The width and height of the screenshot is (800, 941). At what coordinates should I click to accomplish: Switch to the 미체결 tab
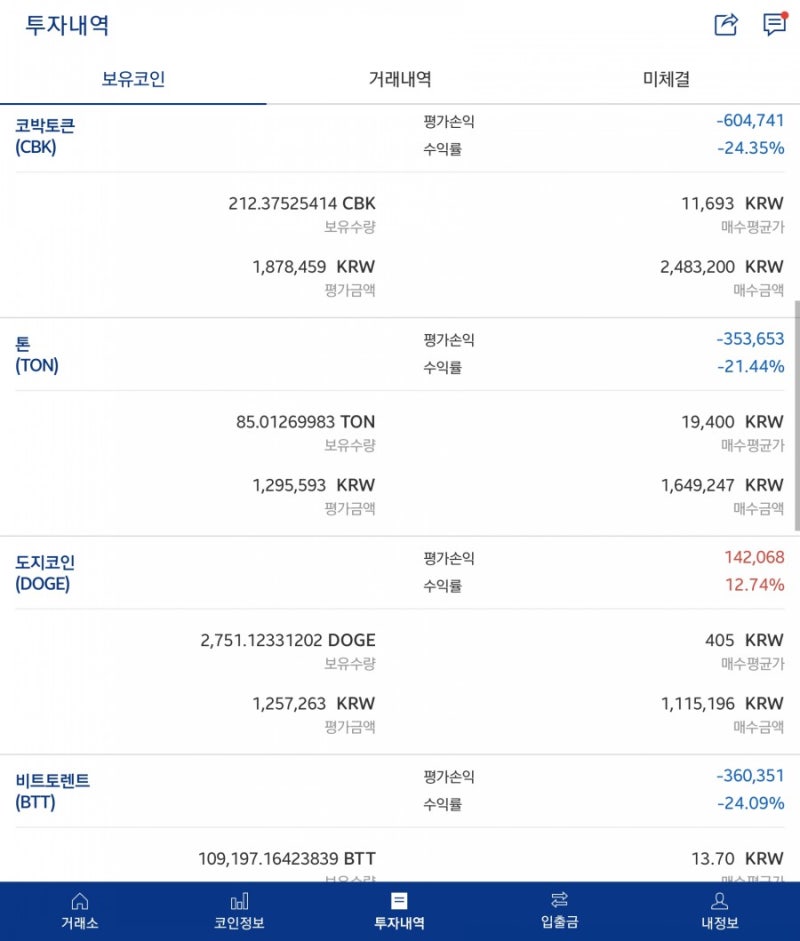(666, 79)
